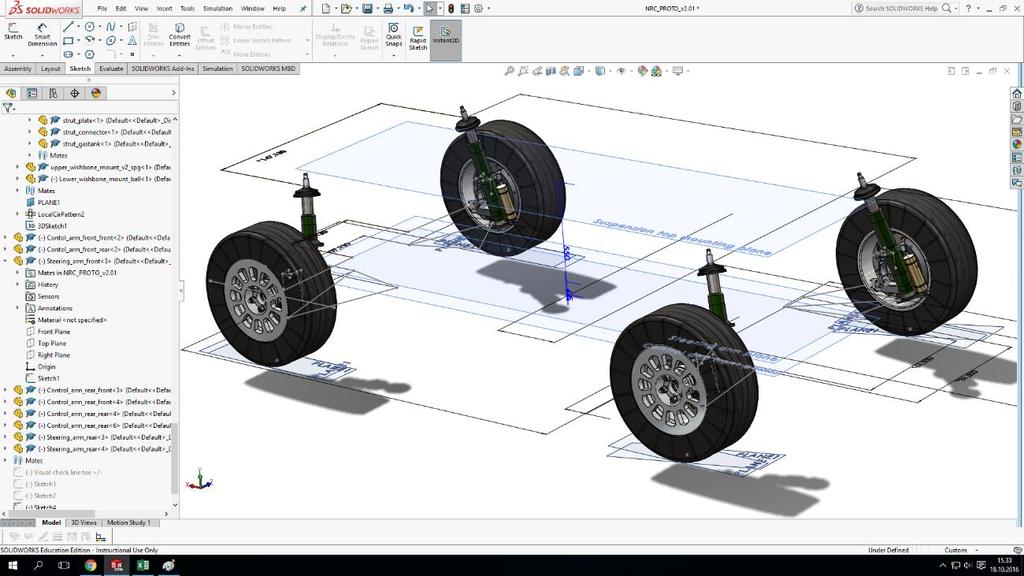The width and height of the screenshot is (1024, 576).
Task: Open the Windows Start menu
Action: [12, 566]
